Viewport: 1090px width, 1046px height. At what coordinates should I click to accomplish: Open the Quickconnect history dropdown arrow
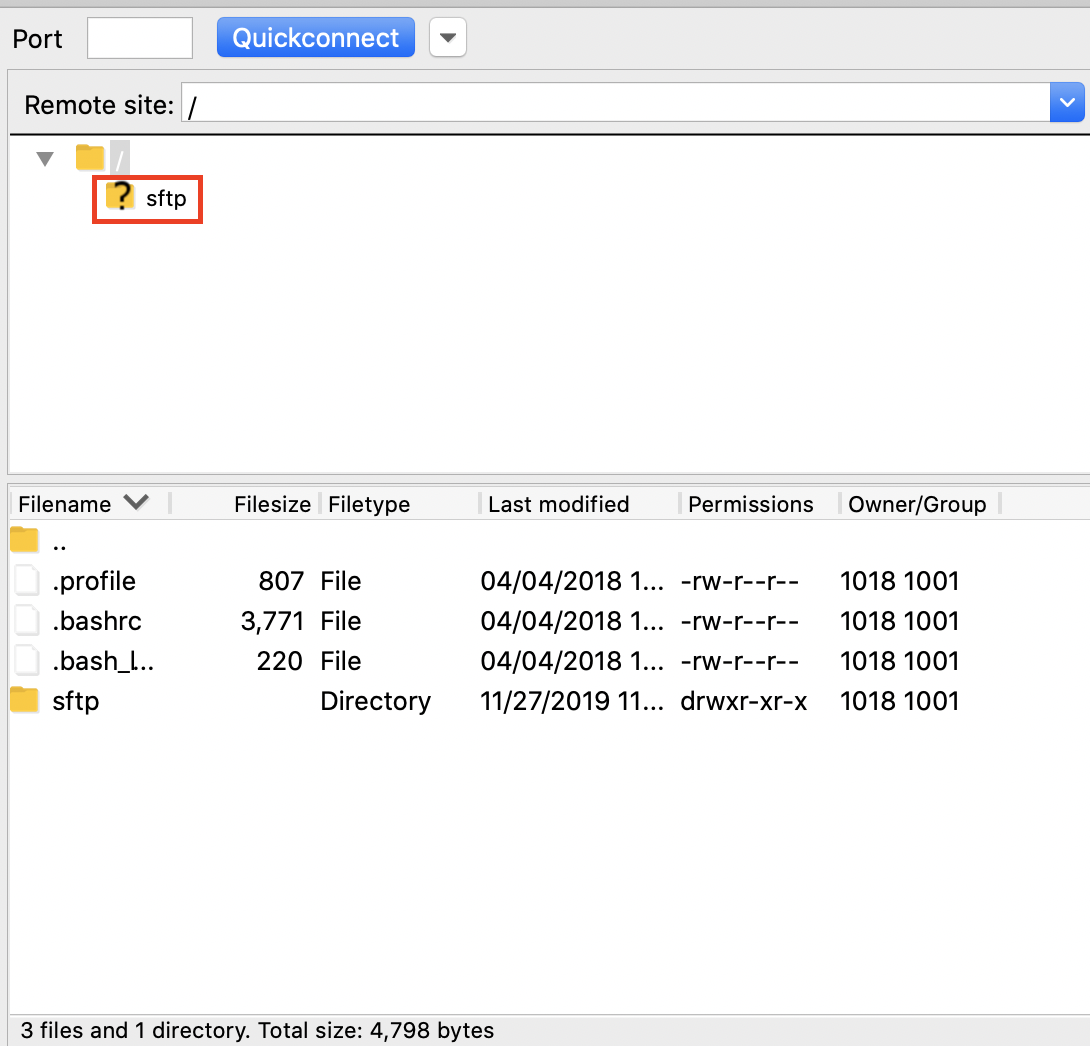448,39
